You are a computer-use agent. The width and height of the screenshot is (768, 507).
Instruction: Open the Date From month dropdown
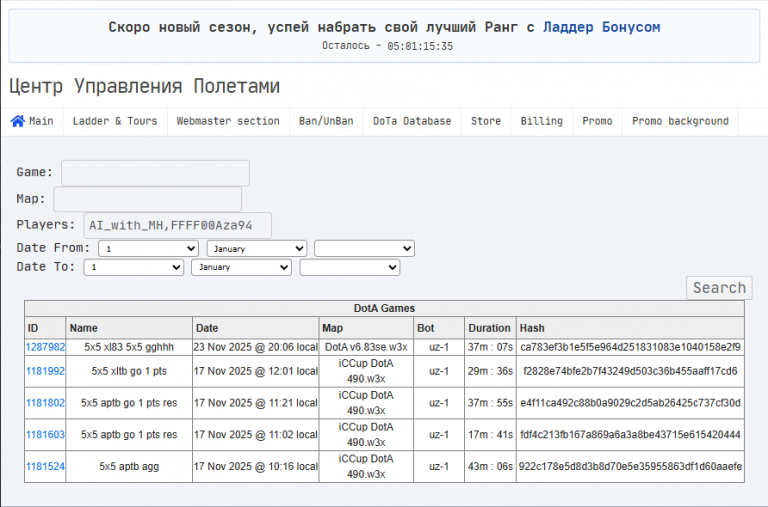tap(256, 248)
